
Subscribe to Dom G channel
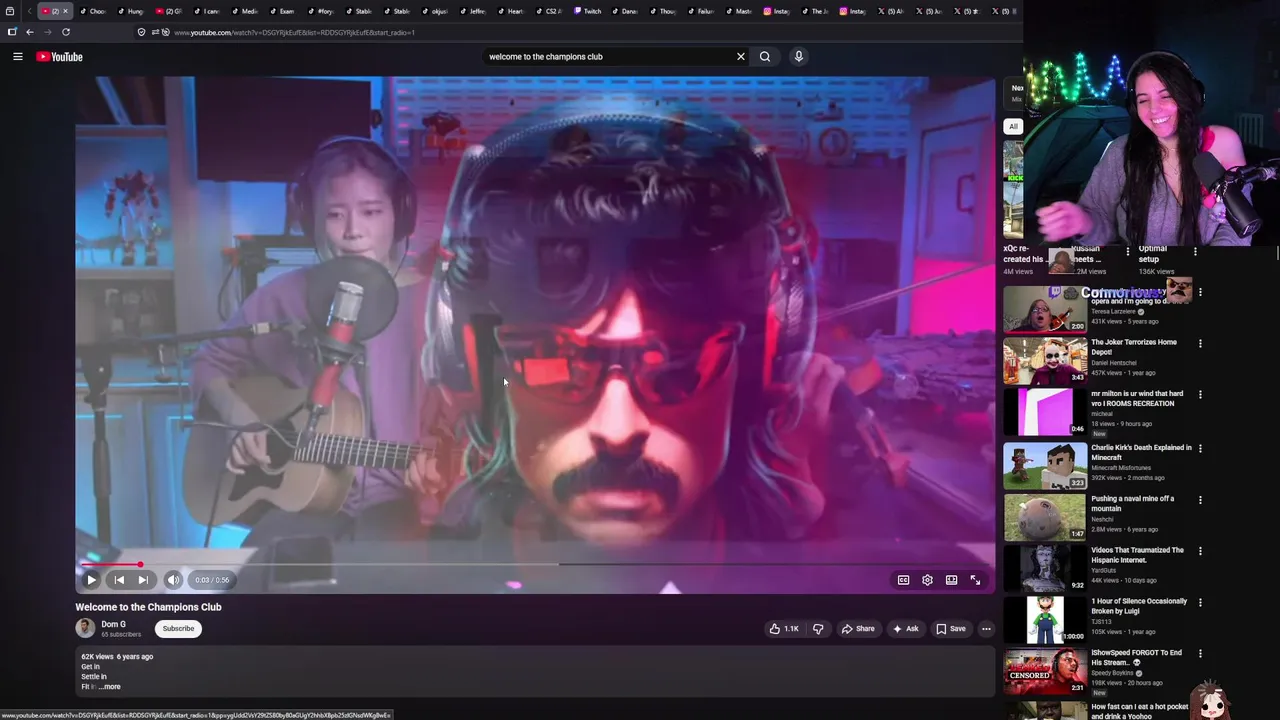[178, 629]
